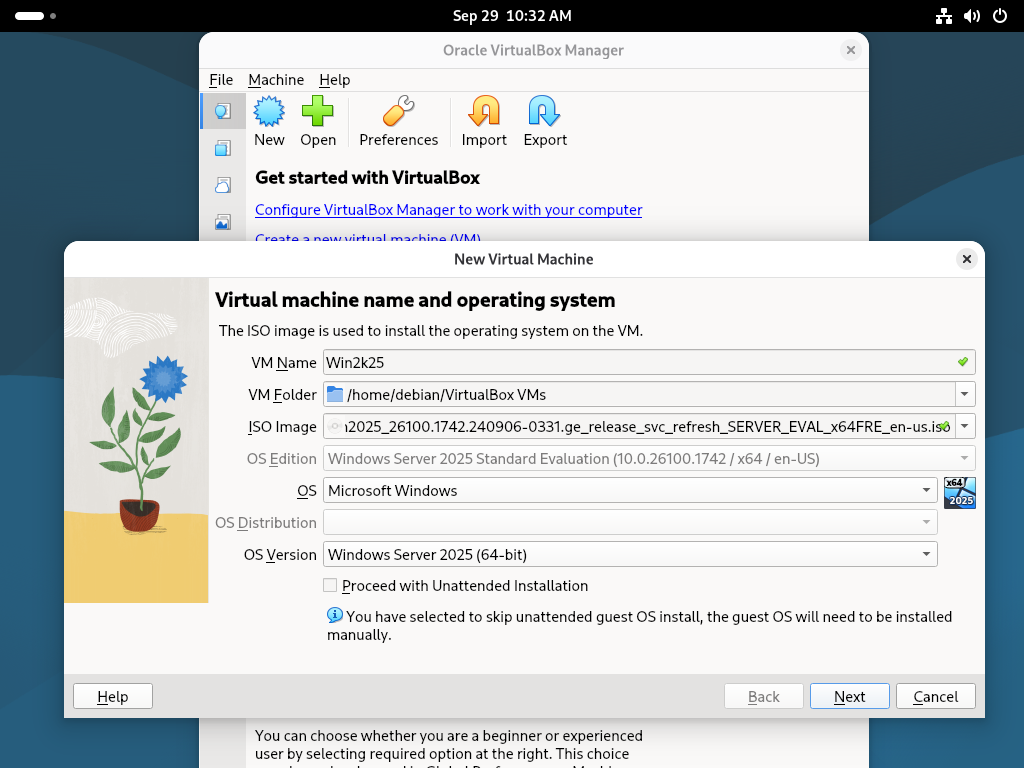Open the File menu
Image resolution: width=1024 pixels, height=768 pixels.
pyautogui.click(x=221, y=80)
